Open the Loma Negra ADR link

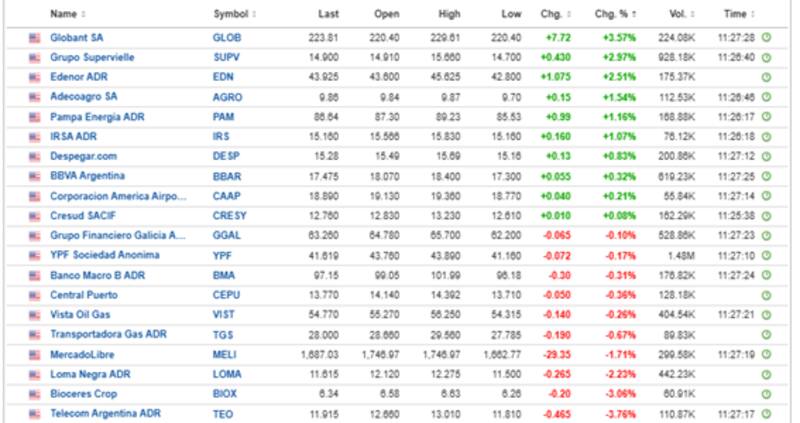[90, 373]
